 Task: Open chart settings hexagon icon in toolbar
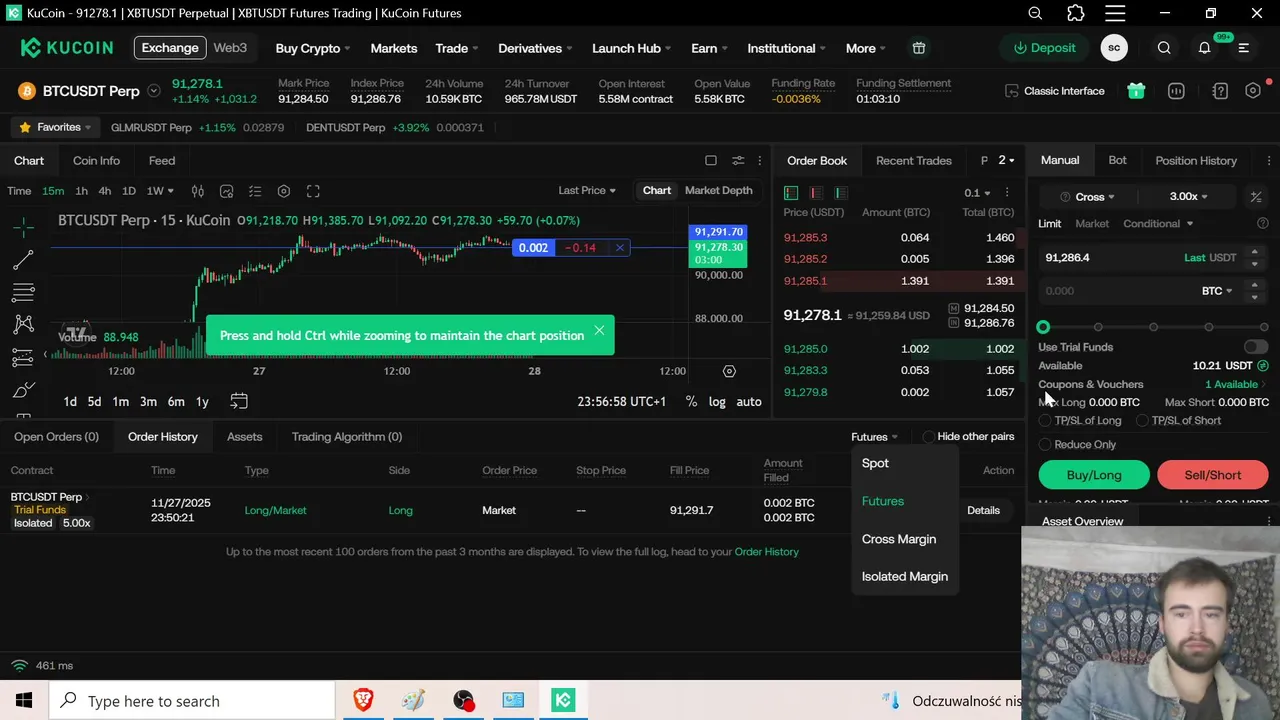pos(284,191)
